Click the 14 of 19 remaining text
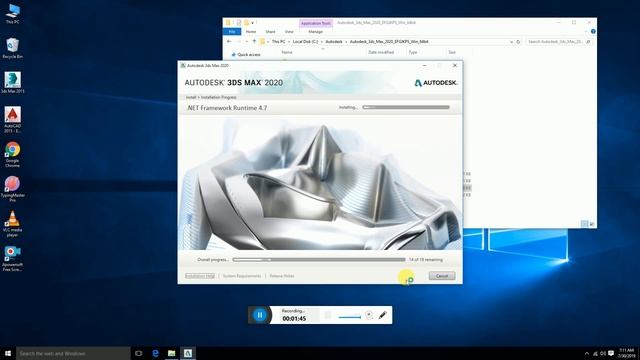Image resolution: width=640 pixels, height=360 pixels. (x=425, y=260)
